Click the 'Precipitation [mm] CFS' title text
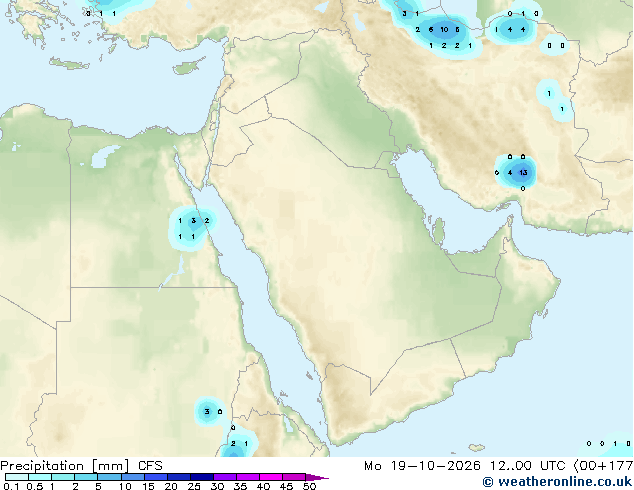This screenshot has height=490, width=634. point(81,466)
